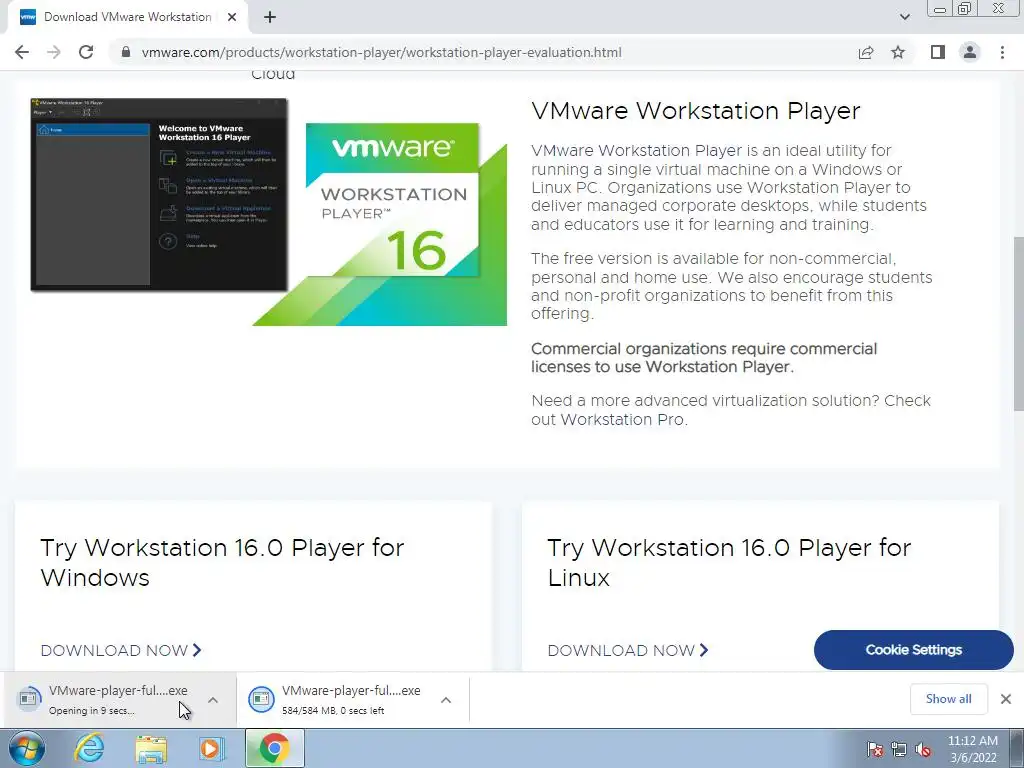Open the Chrome profile avatar
Viewport: 1024px width, 768px height.
point(970,52)
